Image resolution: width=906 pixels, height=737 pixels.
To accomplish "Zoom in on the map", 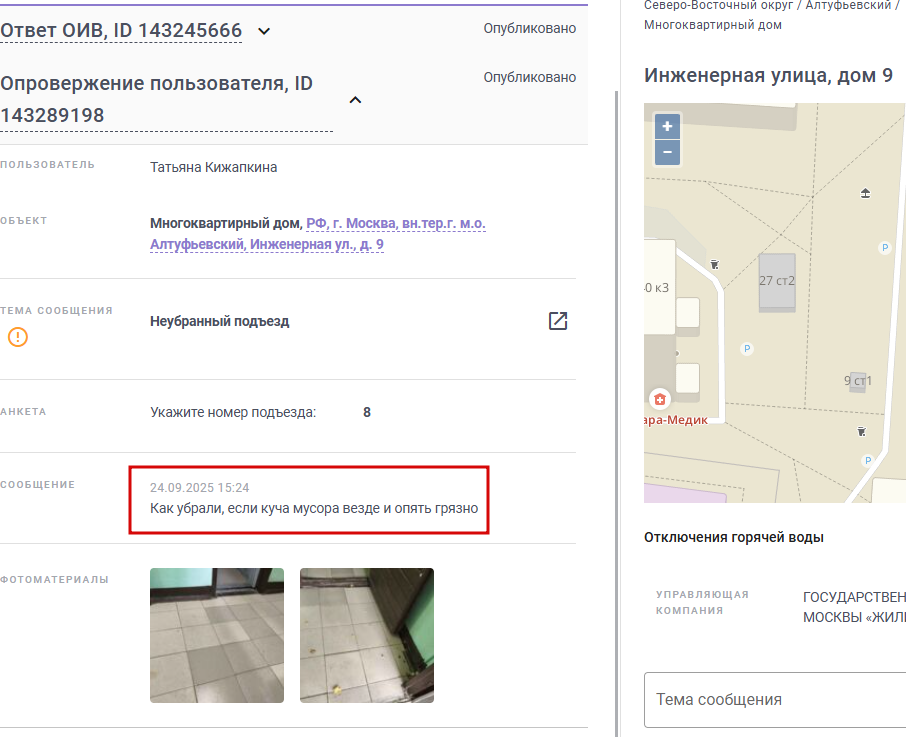I will 667,126.
